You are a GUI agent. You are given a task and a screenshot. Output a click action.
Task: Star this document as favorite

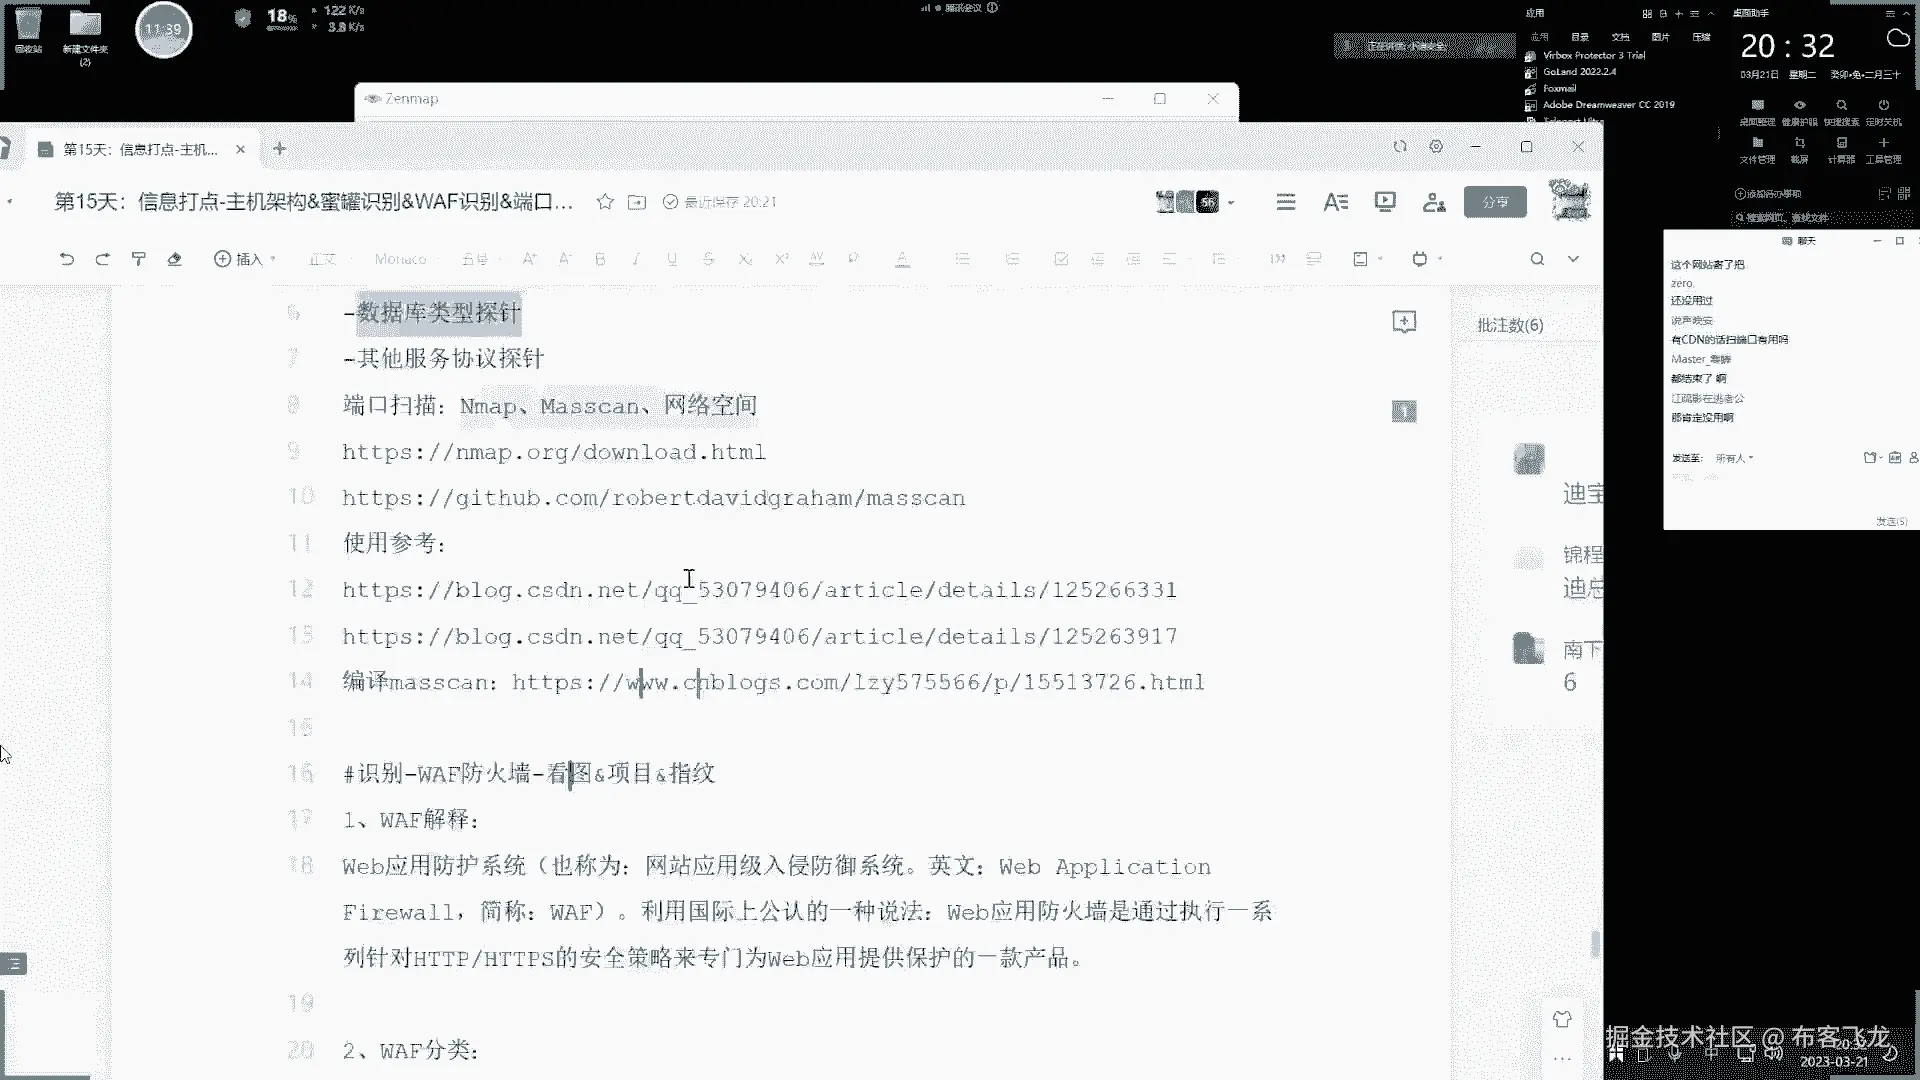pos(605,202)
